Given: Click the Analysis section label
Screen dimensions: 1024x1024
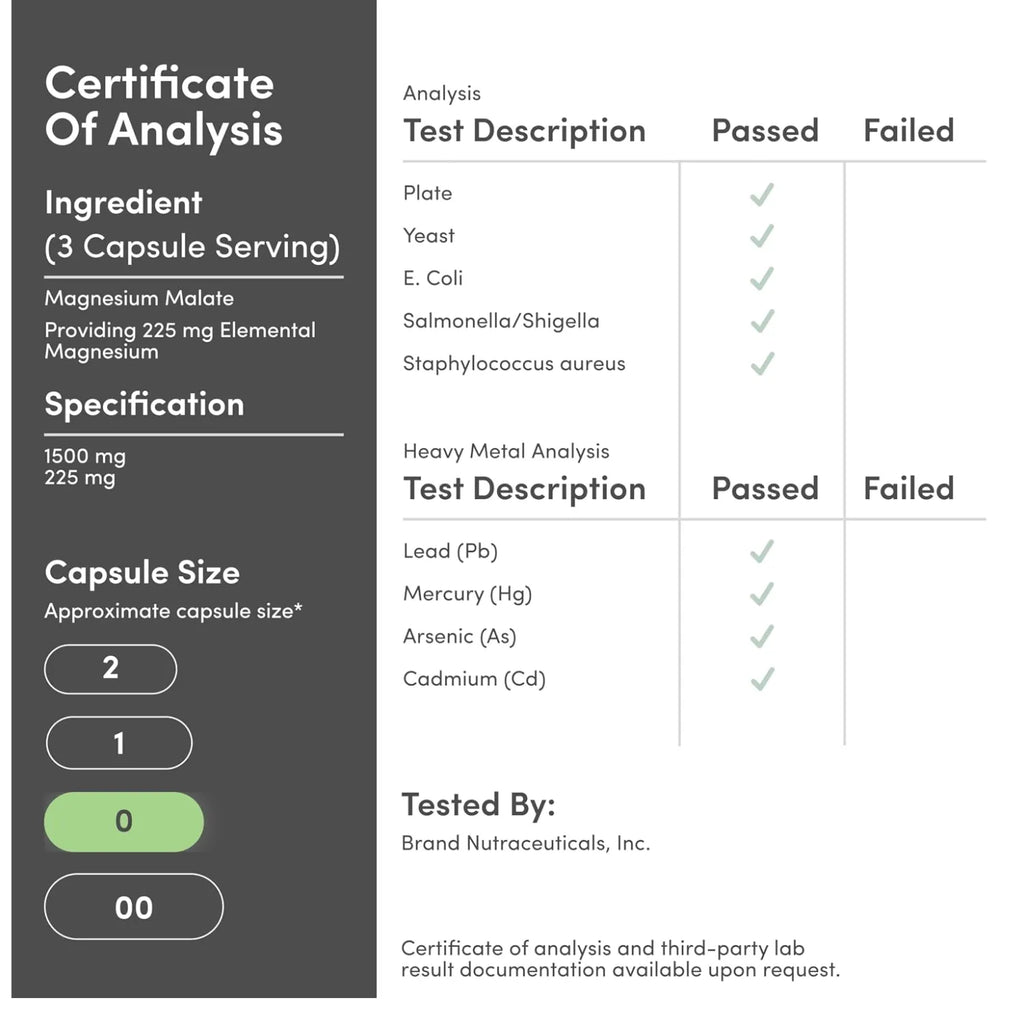Looking at the screenshot, I should pyautogui.click(x=441, y=93).
